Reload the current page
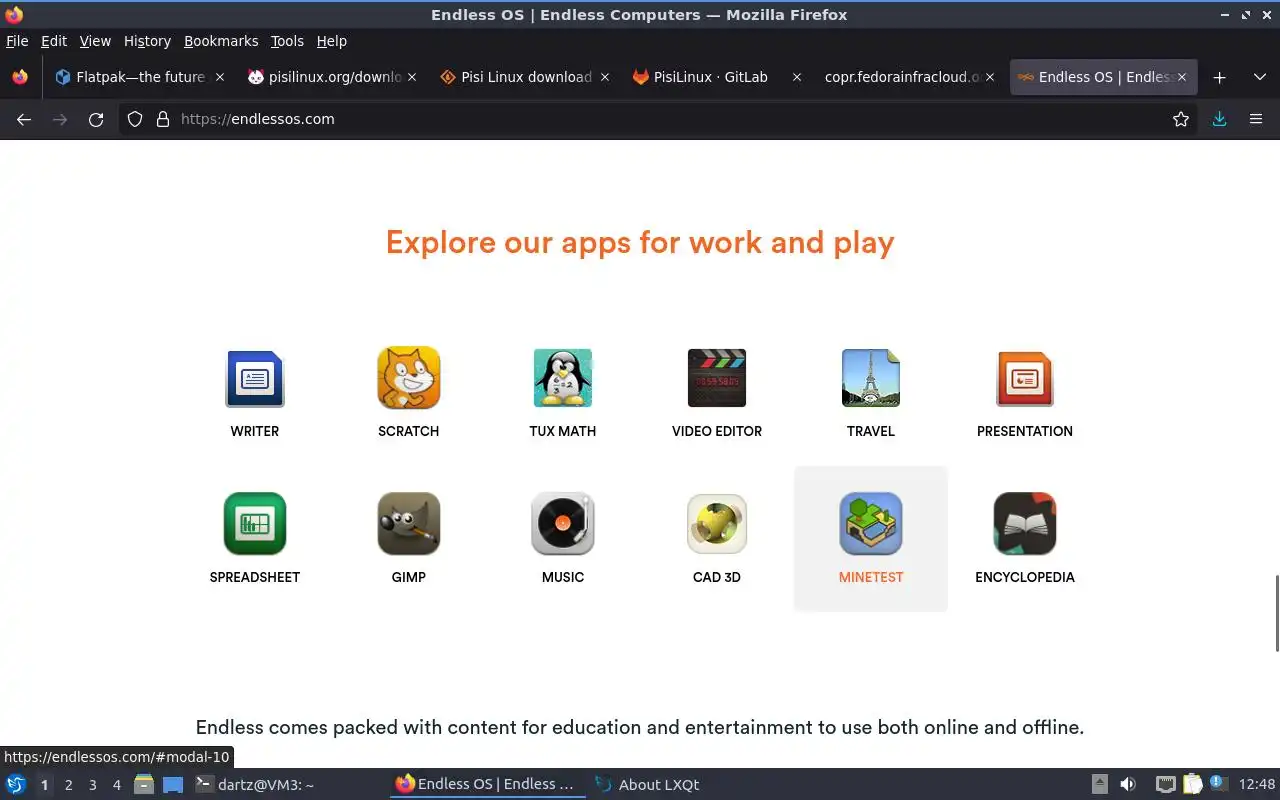 point(96,119)
